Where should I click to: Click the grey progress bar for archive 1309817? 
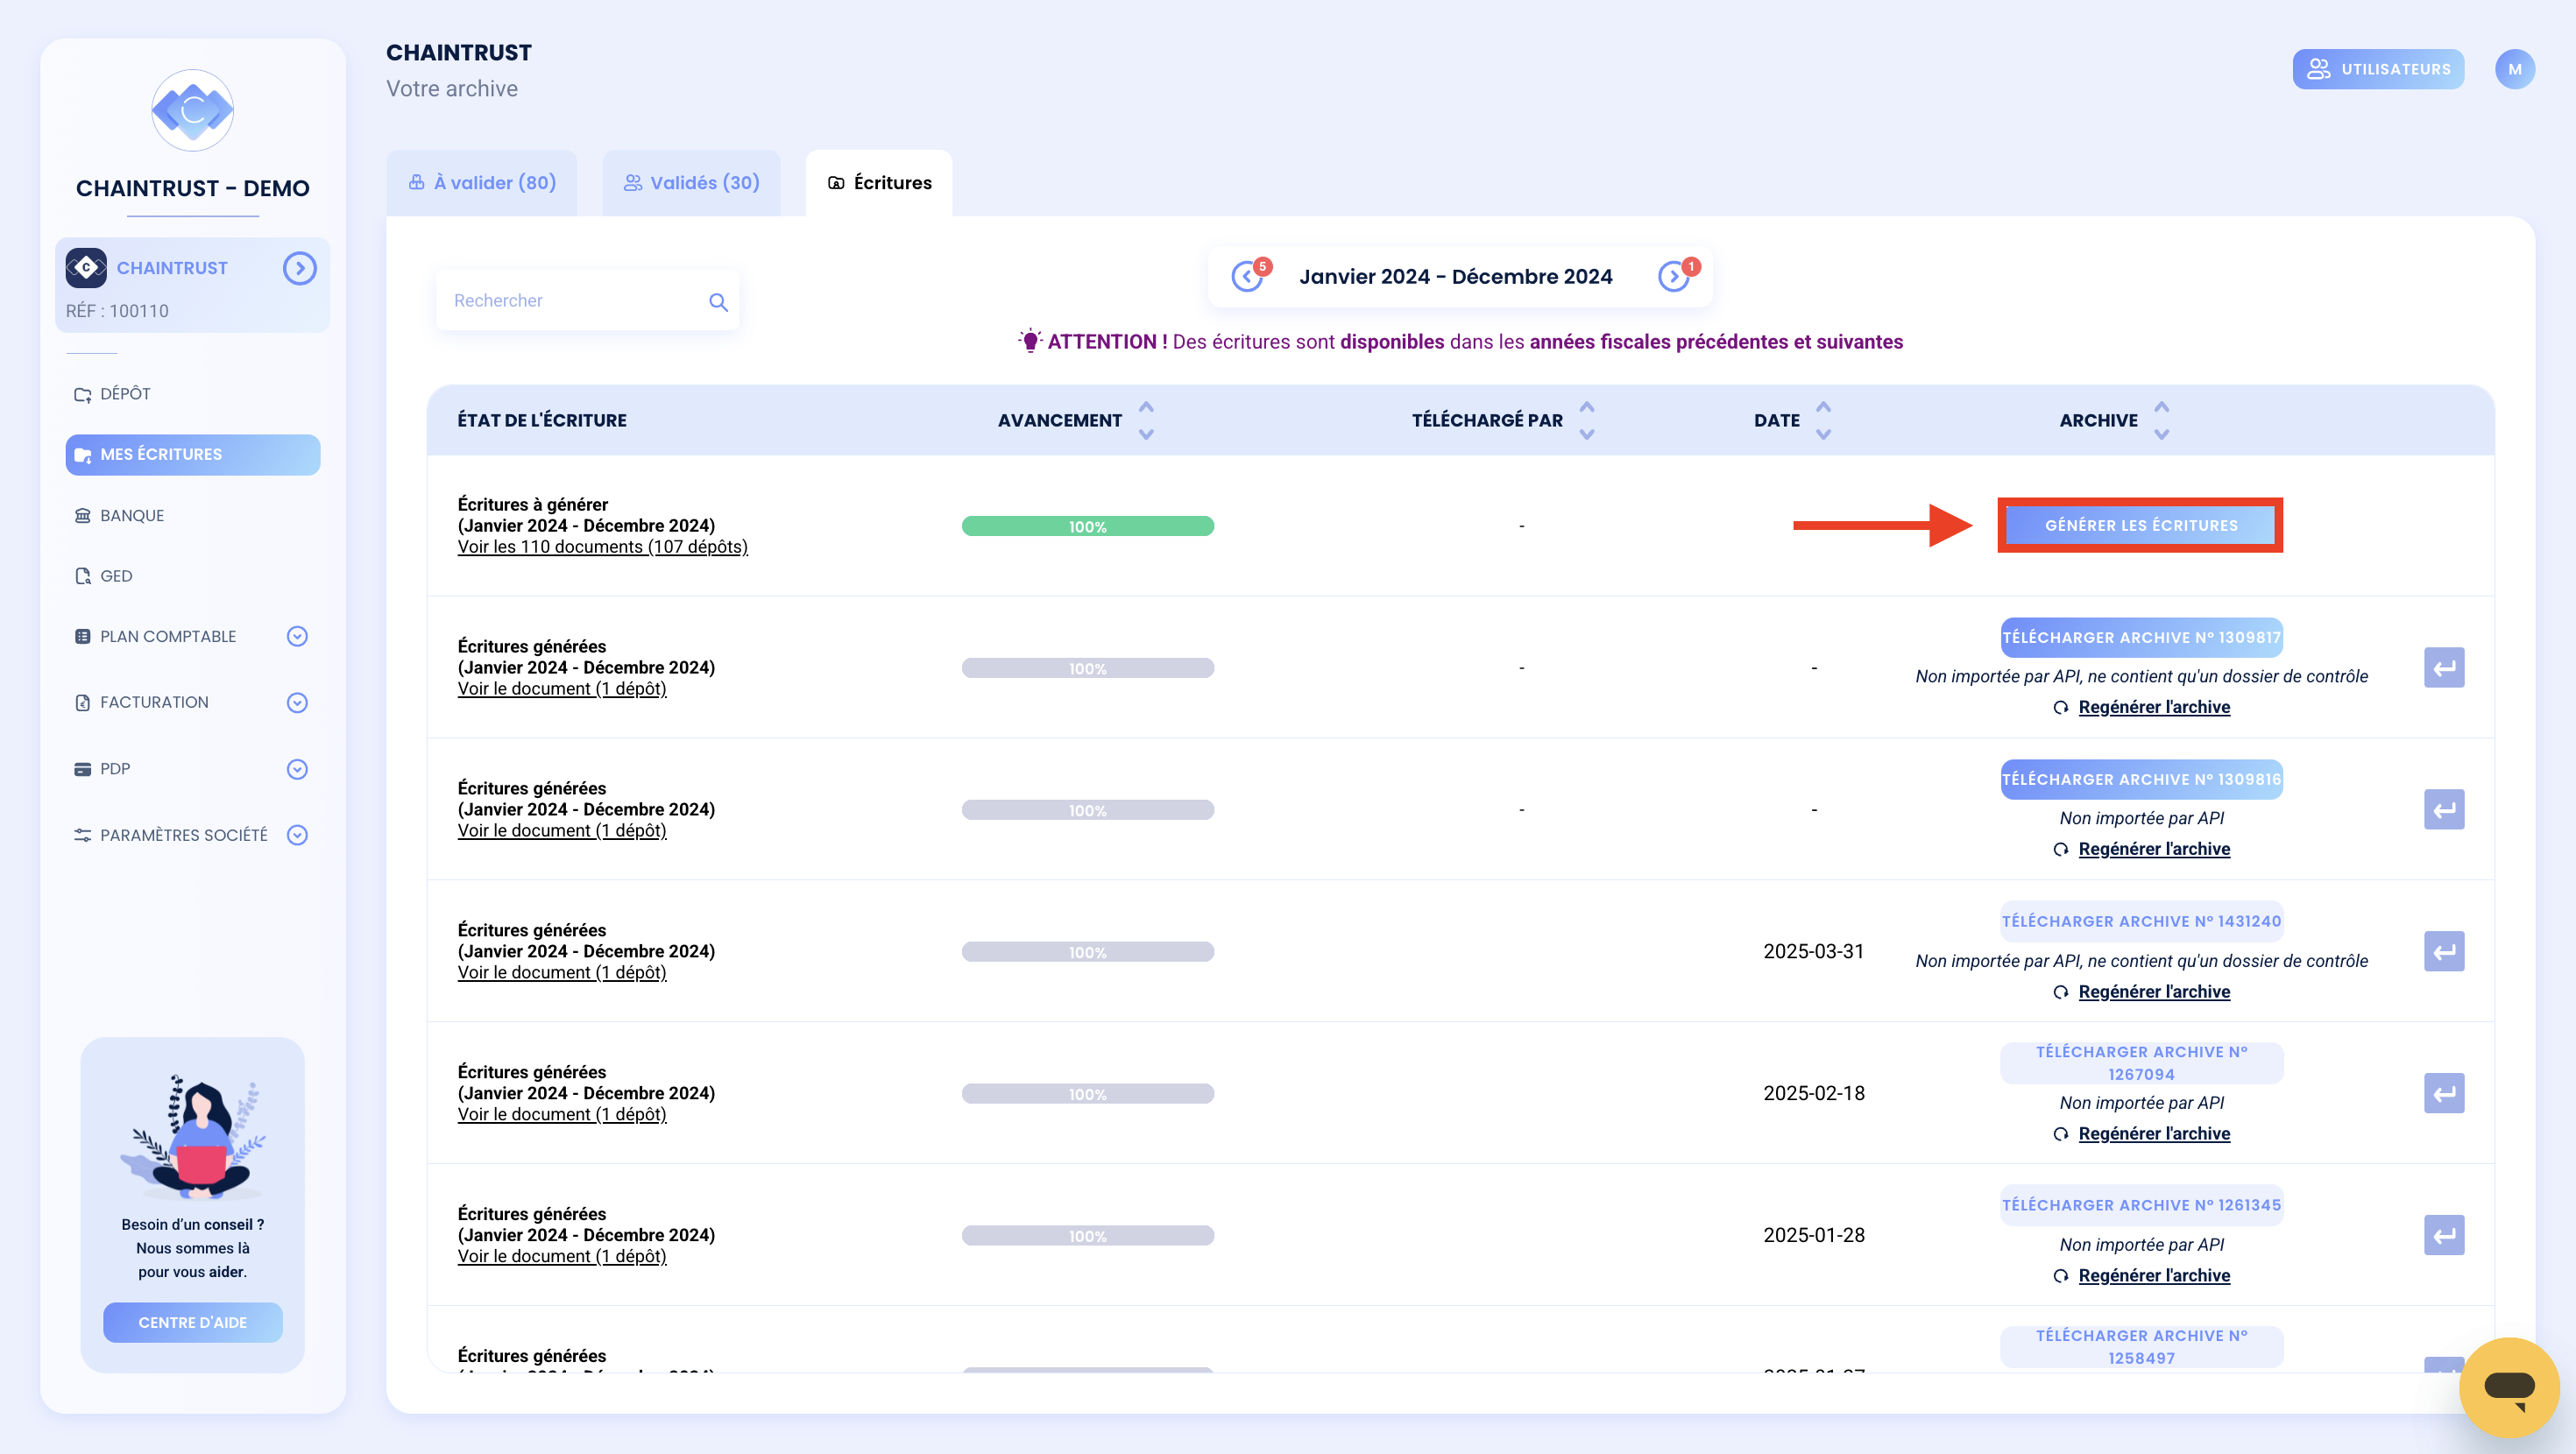pos(1088,668)
